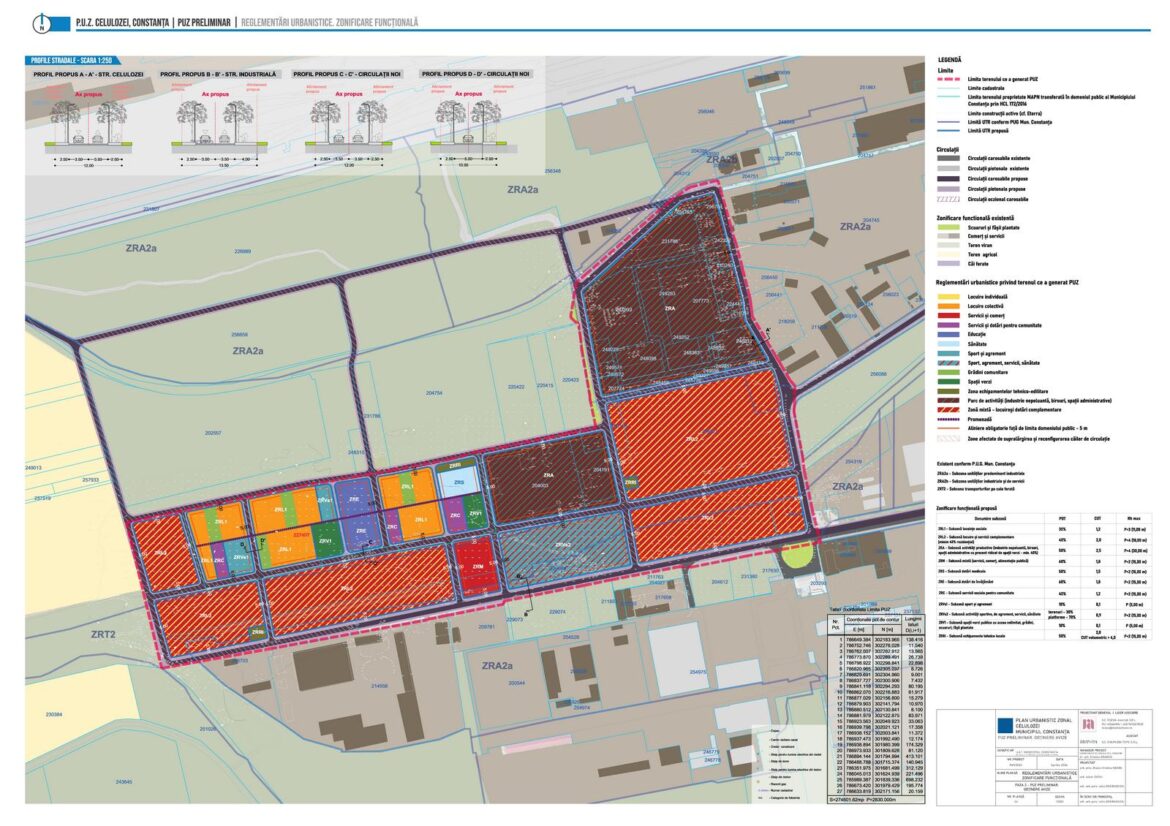
Task: Click the striped Zonă mixtă legend symbol
Action: (x=947, y=410)
